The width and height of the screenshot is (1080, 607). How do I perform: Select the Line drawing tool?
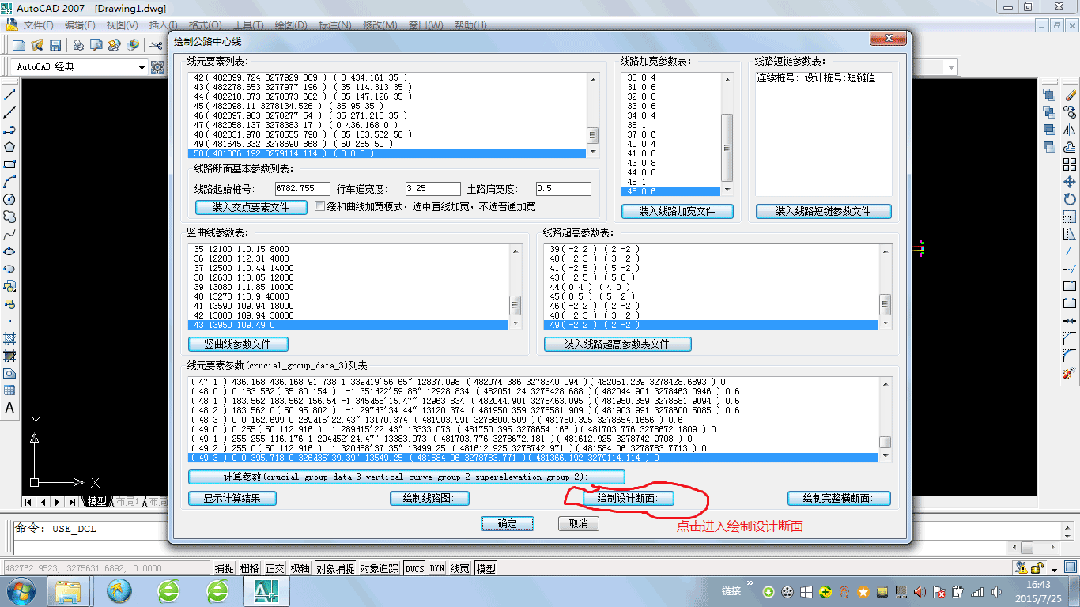10,94
